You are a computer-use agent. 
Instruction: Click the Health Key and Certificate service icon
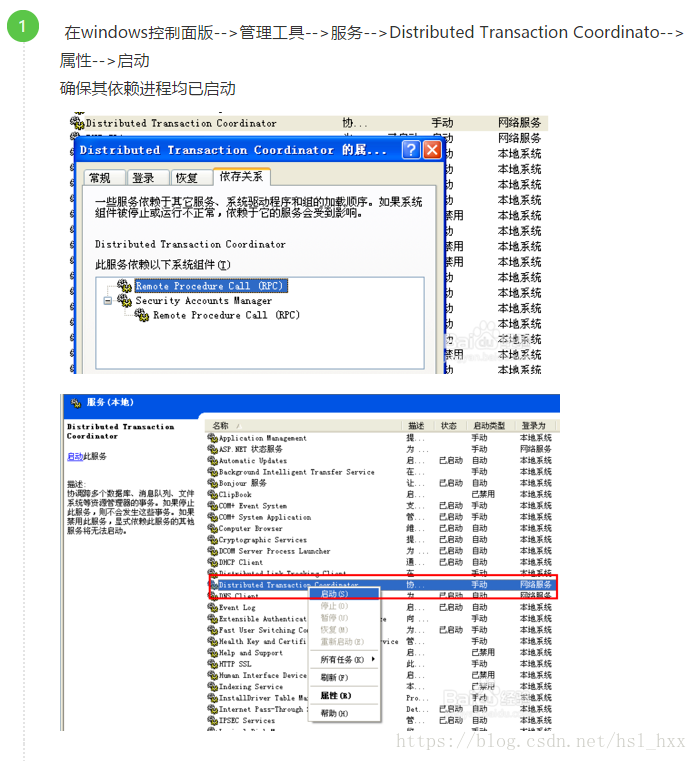coord(213,641)
